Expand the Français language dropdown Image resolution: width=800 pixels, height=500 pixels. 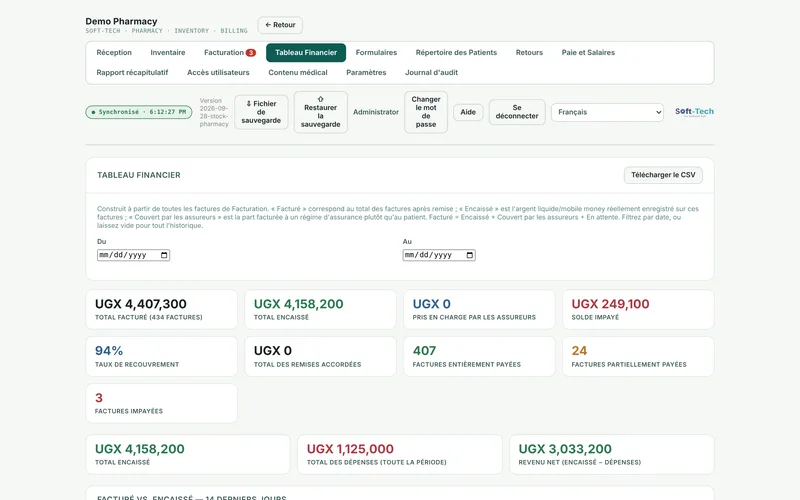(607, 112)
